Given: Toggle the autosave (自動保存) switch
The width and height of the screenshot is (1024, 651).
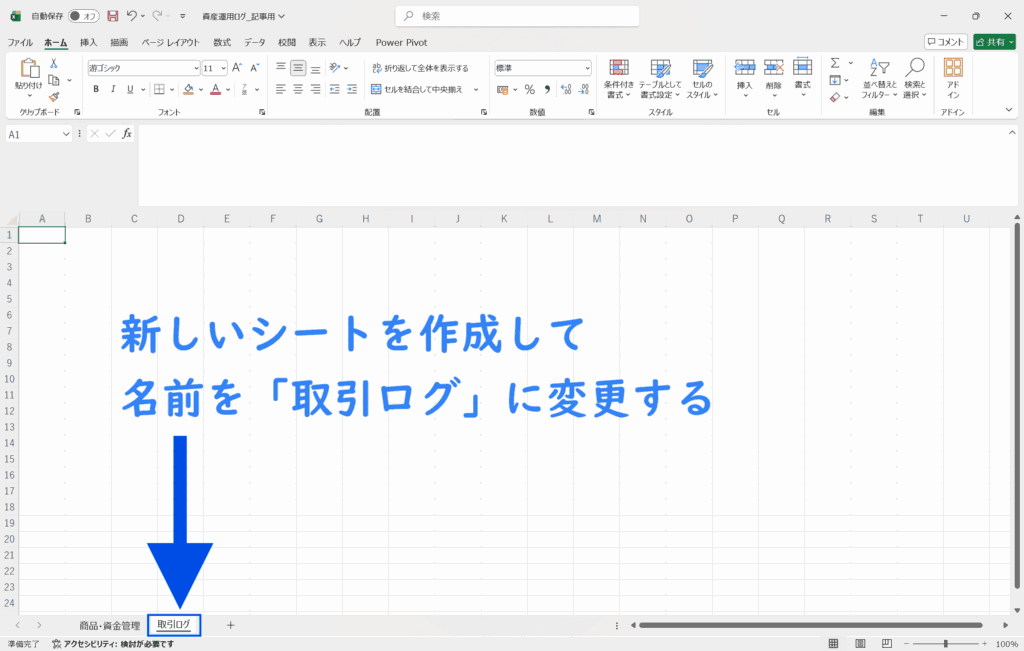Looking at the screenshot, I should tap(84, 16).
